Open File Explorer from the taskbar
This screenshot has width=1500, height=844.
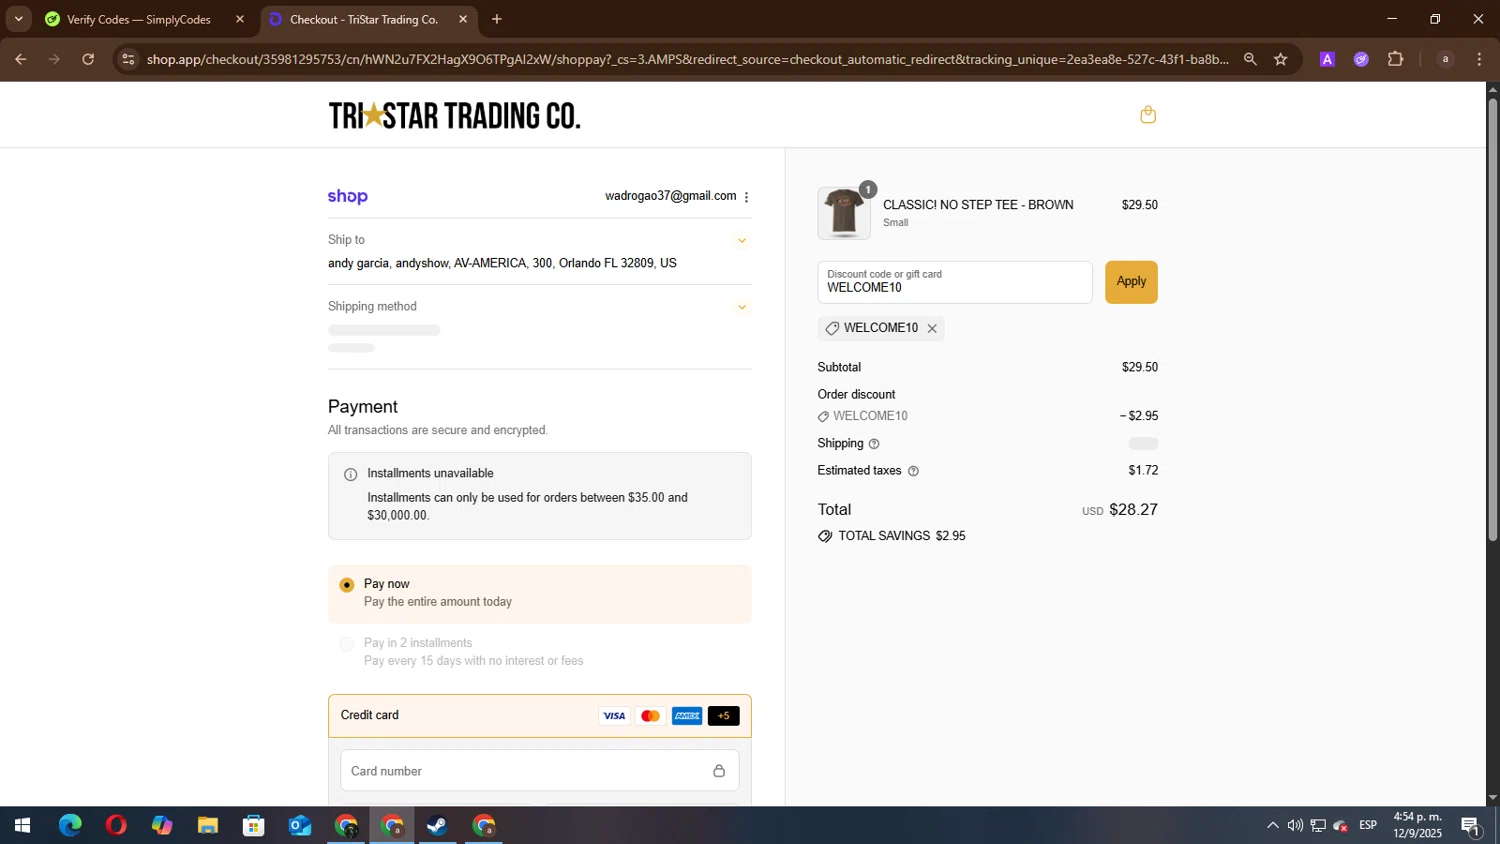coord(208,826)
